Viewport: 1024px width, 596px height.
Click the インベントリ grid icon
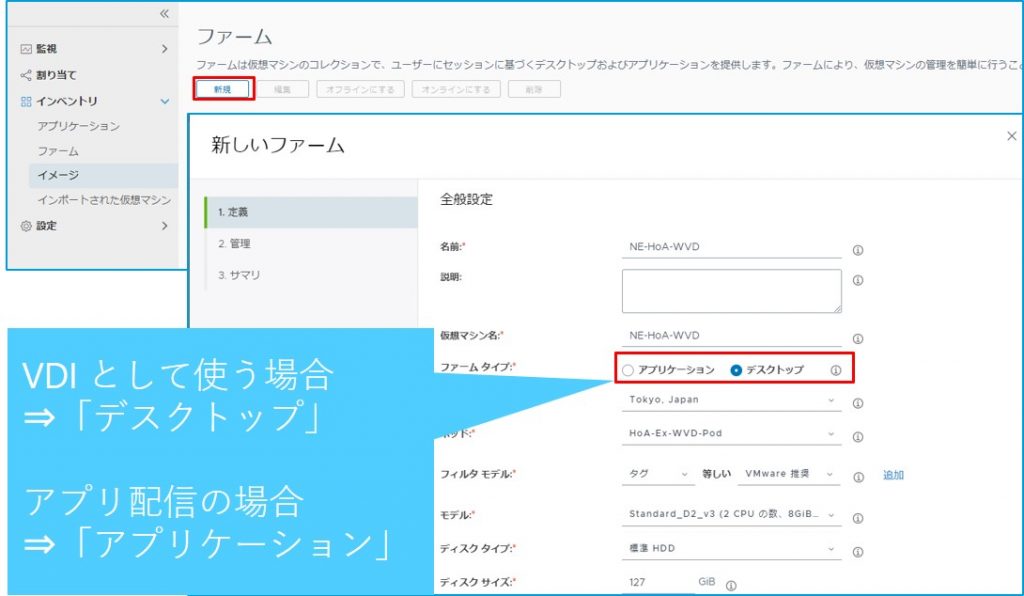tap(26, 101)
